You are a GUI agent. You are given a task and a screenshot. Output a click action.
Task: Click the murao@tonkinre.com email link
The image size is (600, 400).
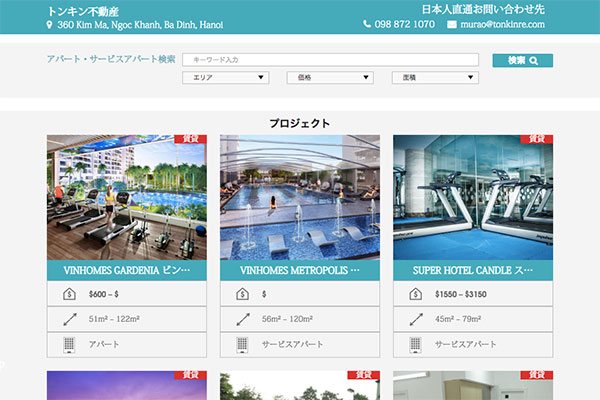[x=502, y=24]
